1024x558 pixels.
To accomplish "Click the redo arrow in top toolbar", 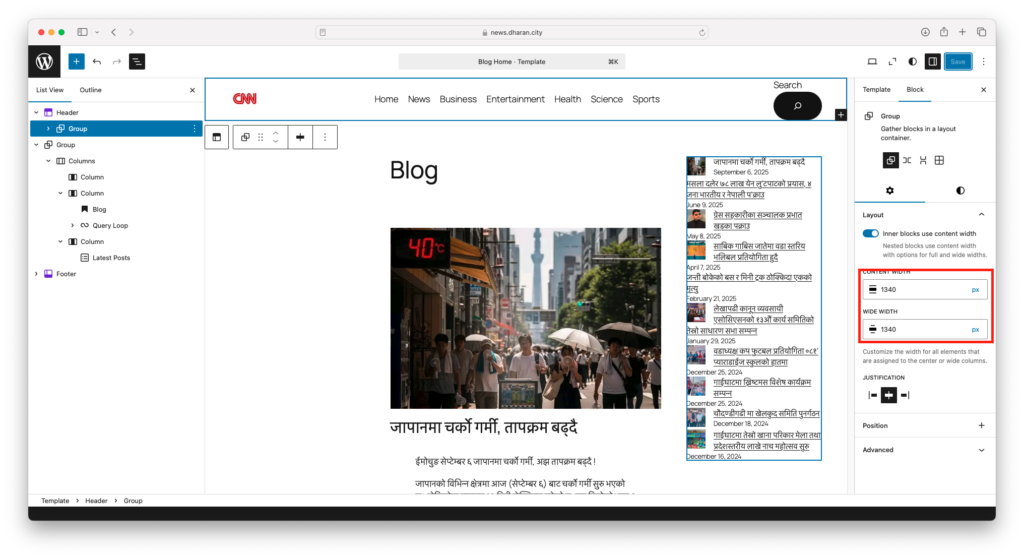I will tap(117, 61).
